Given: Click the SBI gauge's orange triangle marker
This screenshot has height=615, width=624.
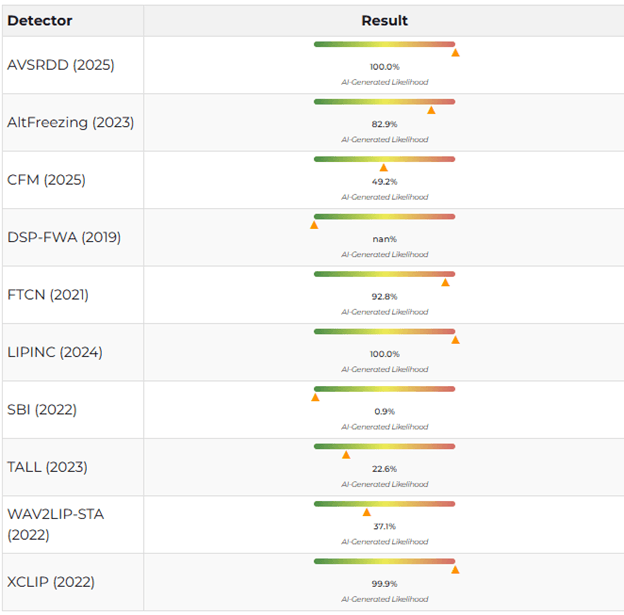Looking at the screenshot, I should coord(315,398).
